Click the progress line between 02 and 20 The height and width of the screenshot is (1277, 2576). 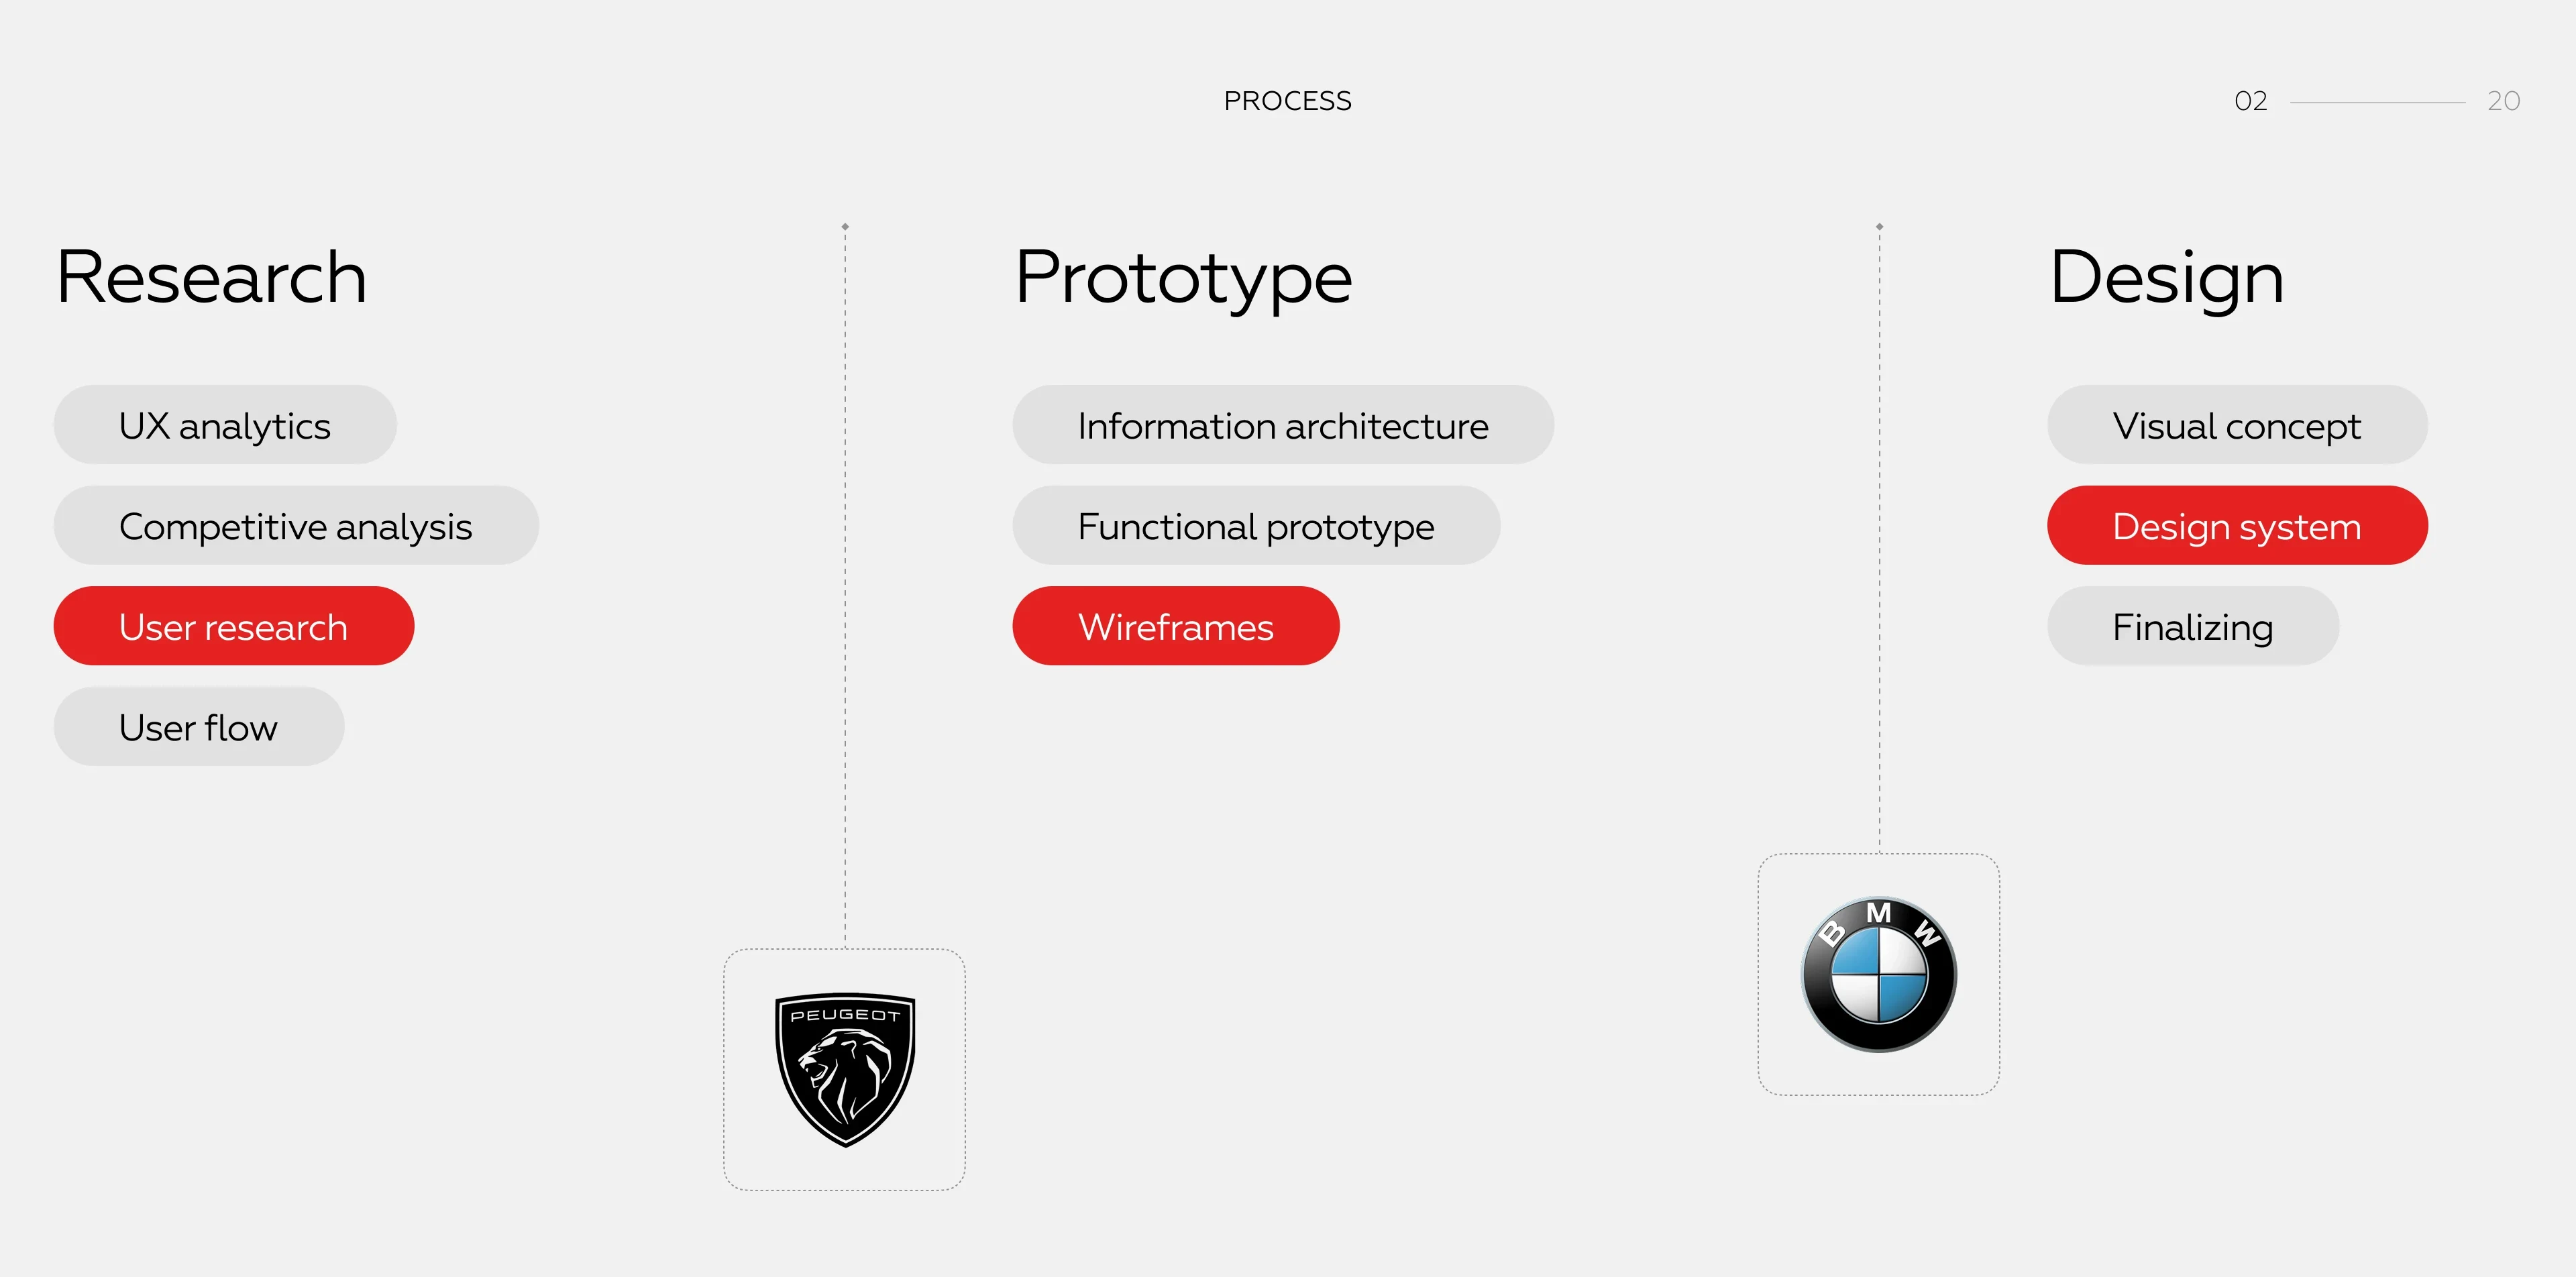(x=2377, y=102)
